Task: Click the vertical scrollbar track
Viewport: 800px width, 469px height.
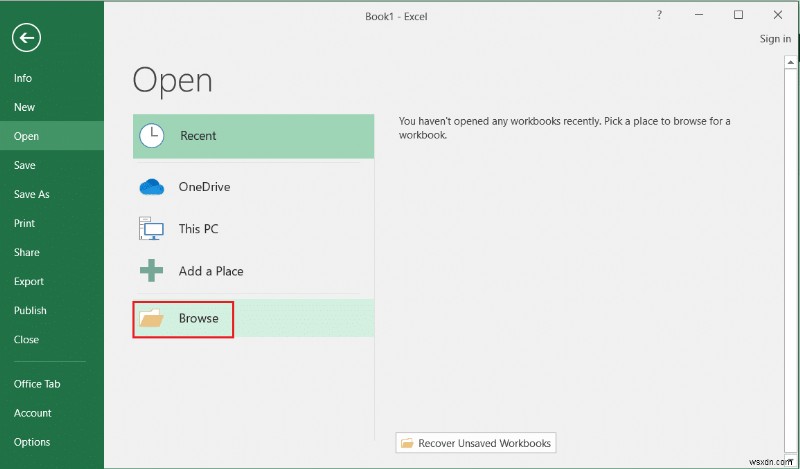Action: click(790, 260)
